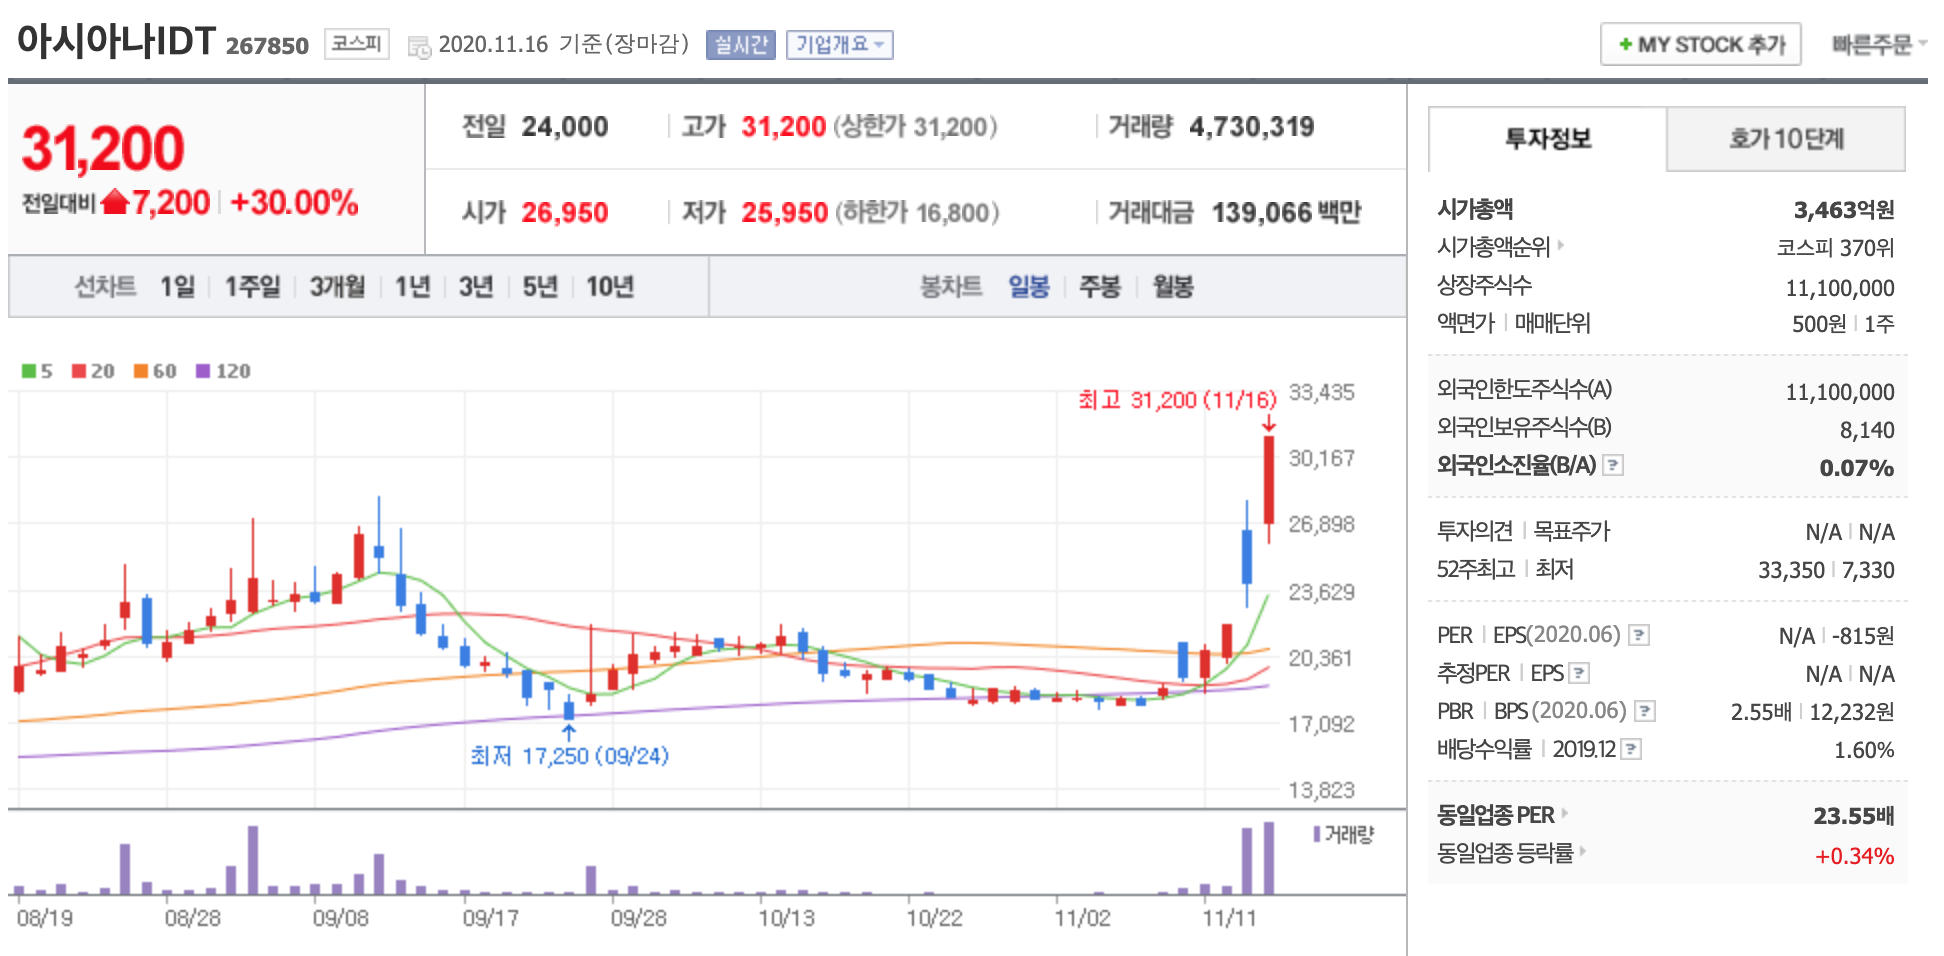The width and height of the screenshot is (1944, 956).
Task: Click the 액면가 value 500원
Action: coord(1819,324)
